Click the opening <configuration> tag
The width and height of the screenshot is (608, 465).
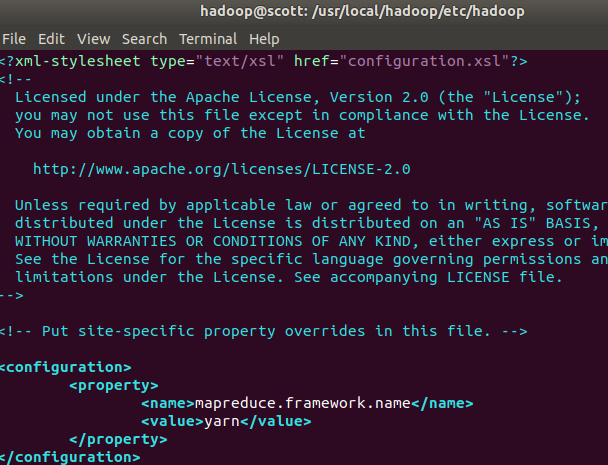(66, 367)
